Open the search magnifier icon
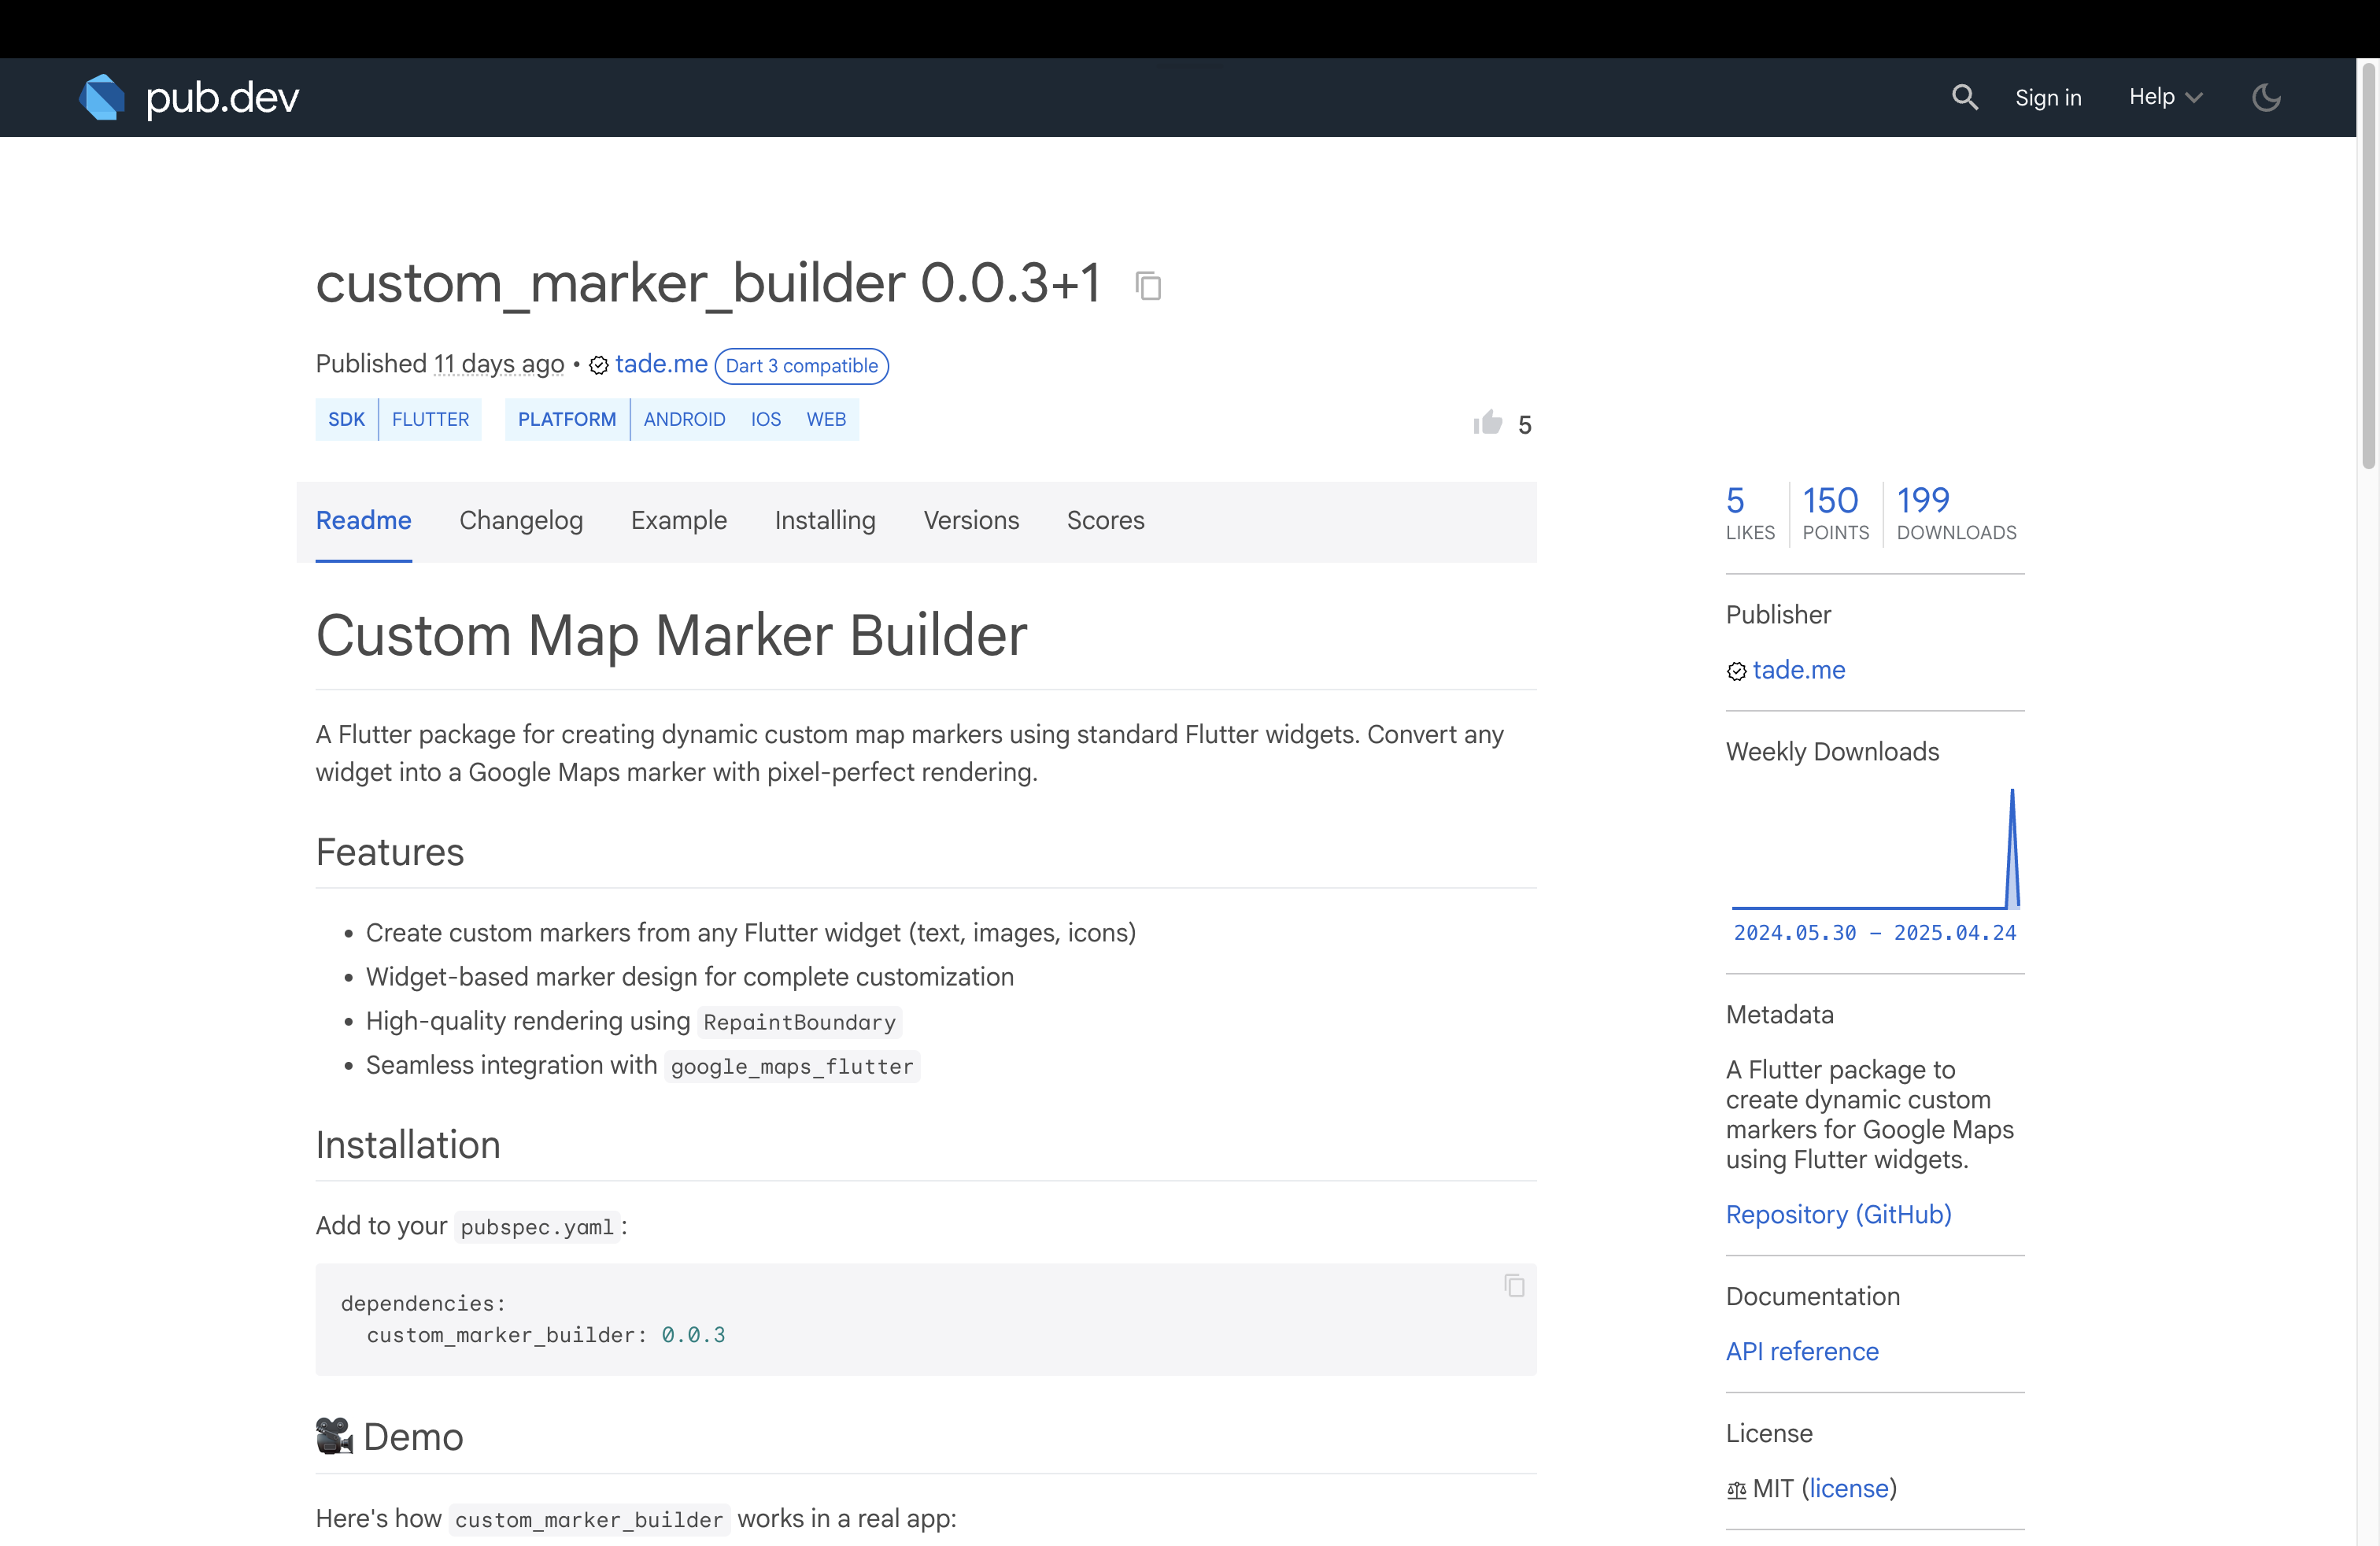The height and width of the screenshot is (1546, 2380). click(x=1964, y=97)
